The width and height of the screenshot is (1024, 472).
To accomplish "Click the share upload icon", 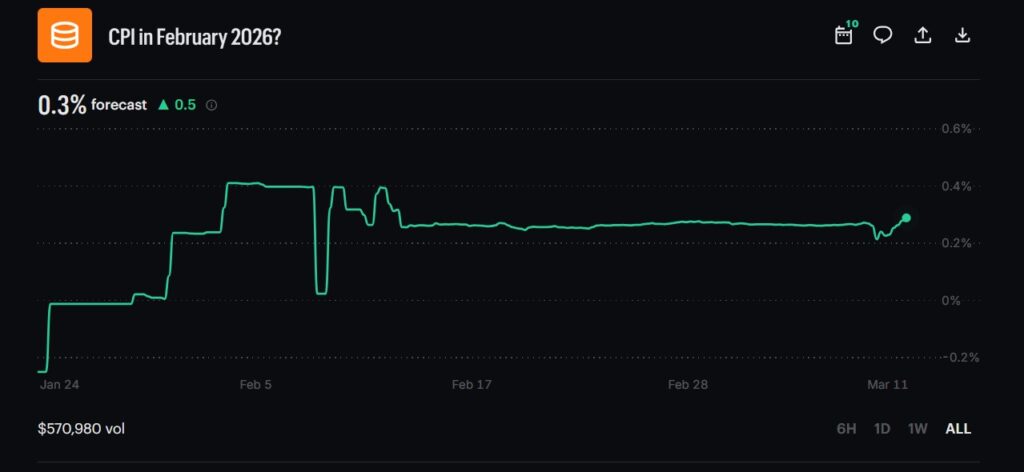I will pos(923,35).
